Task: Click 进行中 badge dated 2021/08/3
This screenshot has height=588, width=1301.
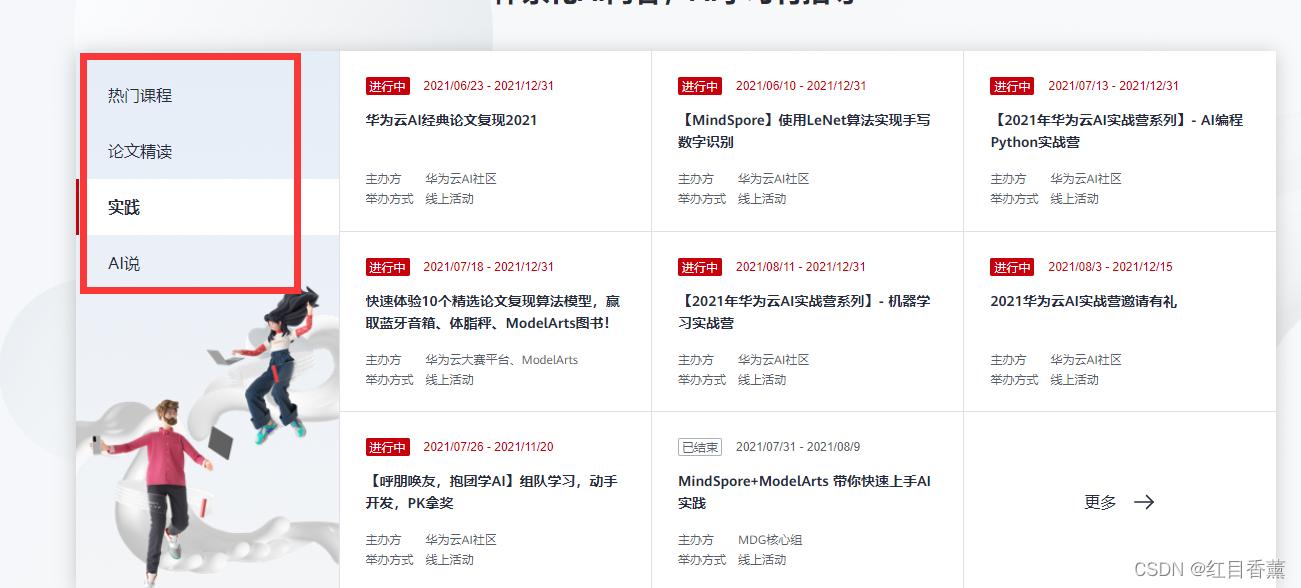Action: [x=1012, y=267]
